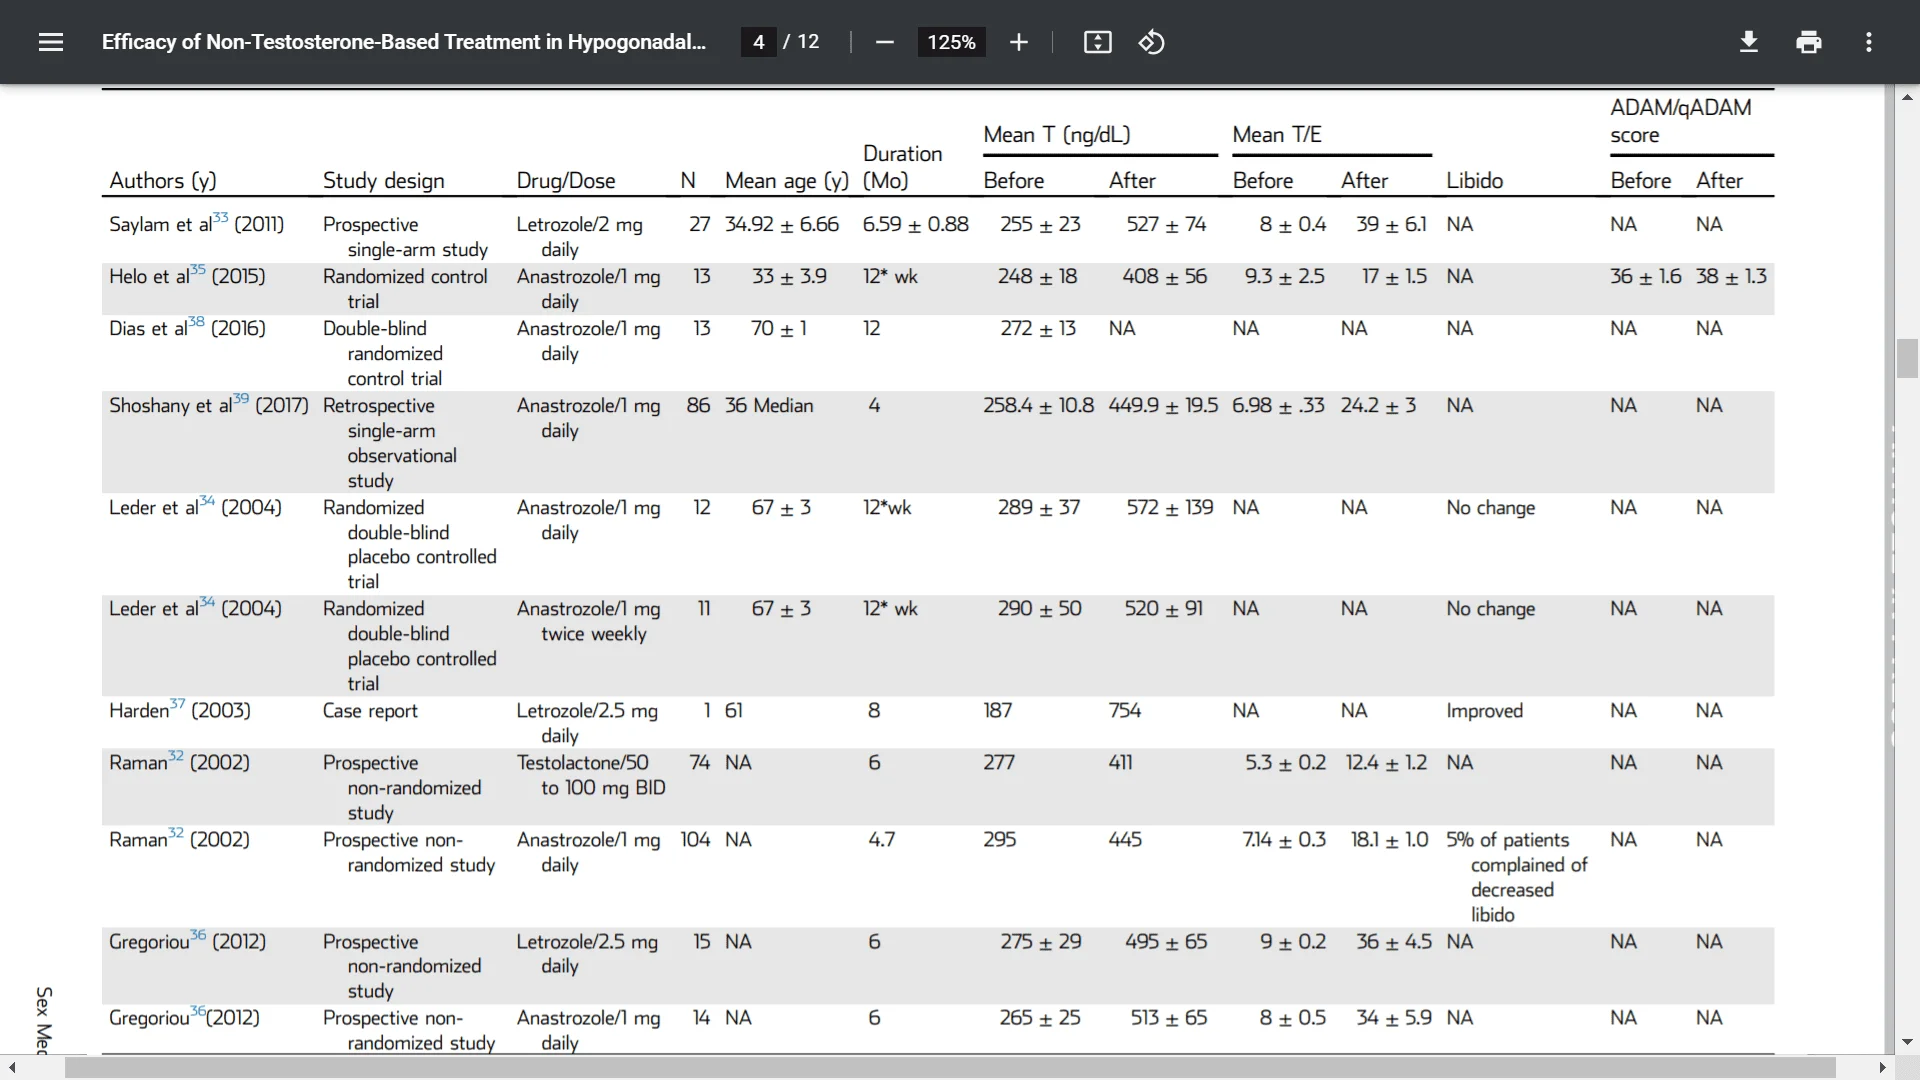Click the '527 ± 74' cell

(x=1166, y=225)
